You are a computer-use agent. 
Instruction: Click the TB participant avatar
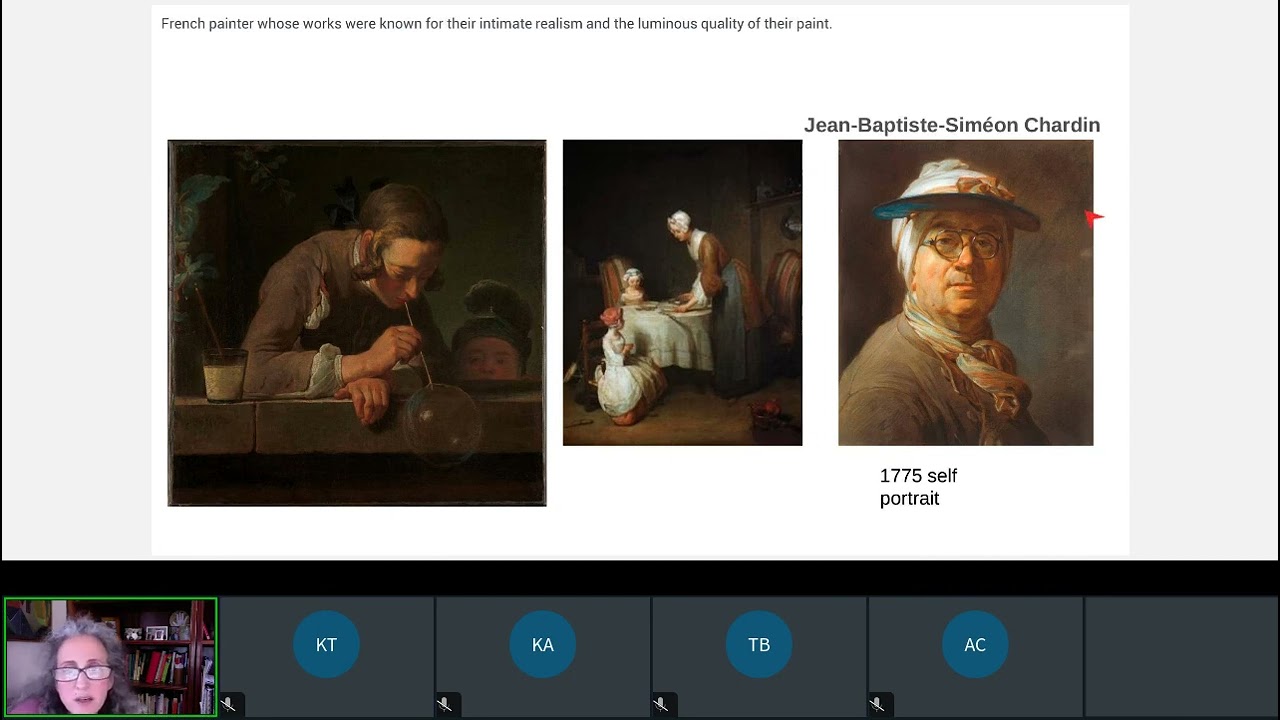(759, 645)
